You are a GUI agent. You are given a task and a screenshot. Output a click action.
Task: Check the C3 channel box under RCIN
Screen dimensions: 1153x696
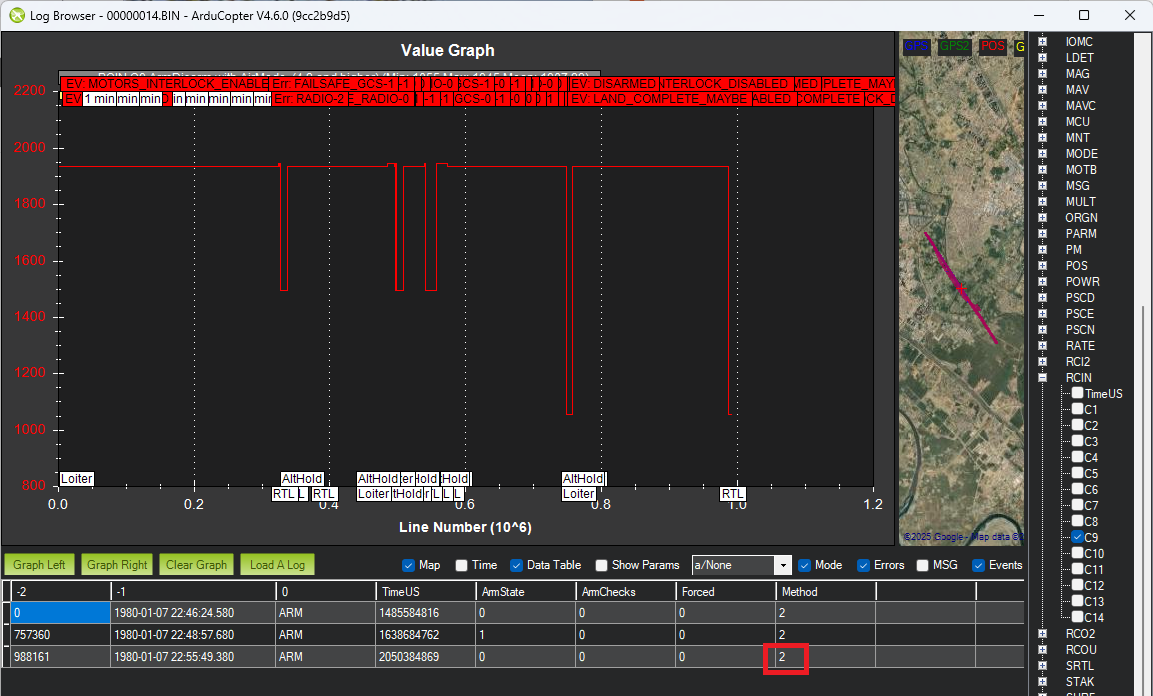point(1077,441)
